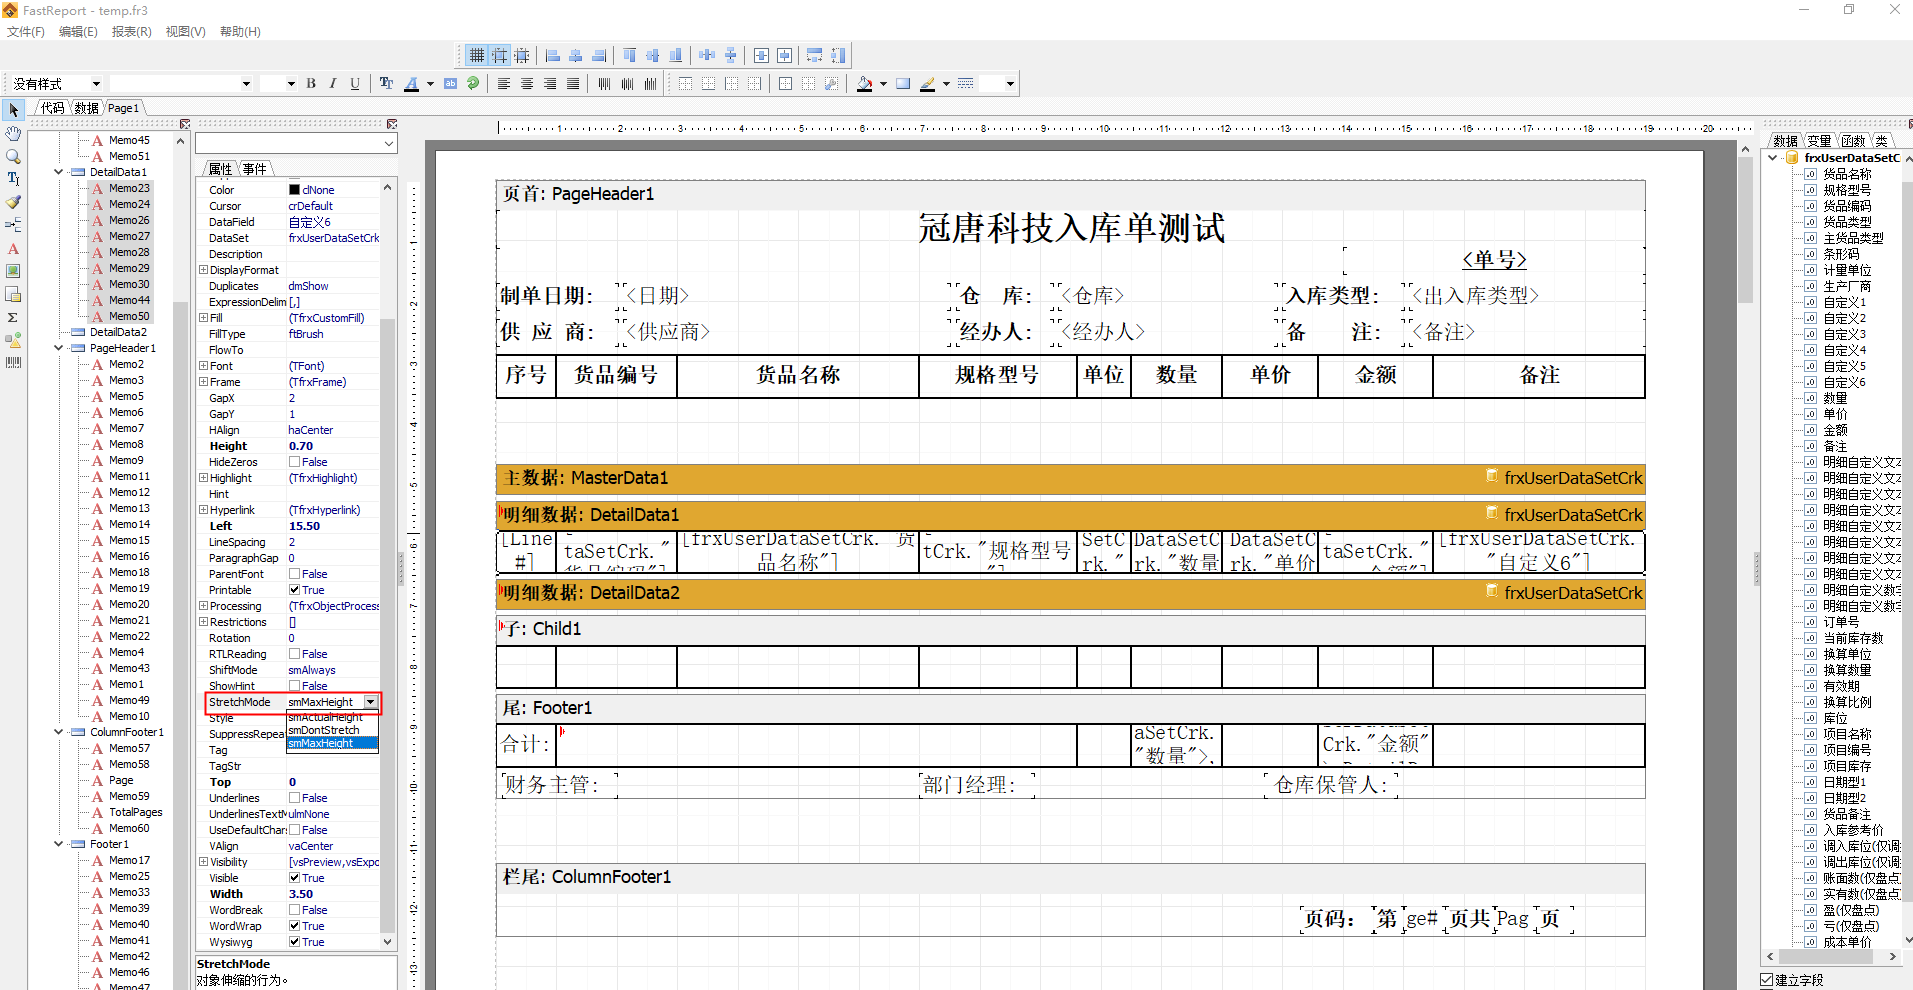
Task: Pick the Text object (A) tool
Action: click(13, 248)
